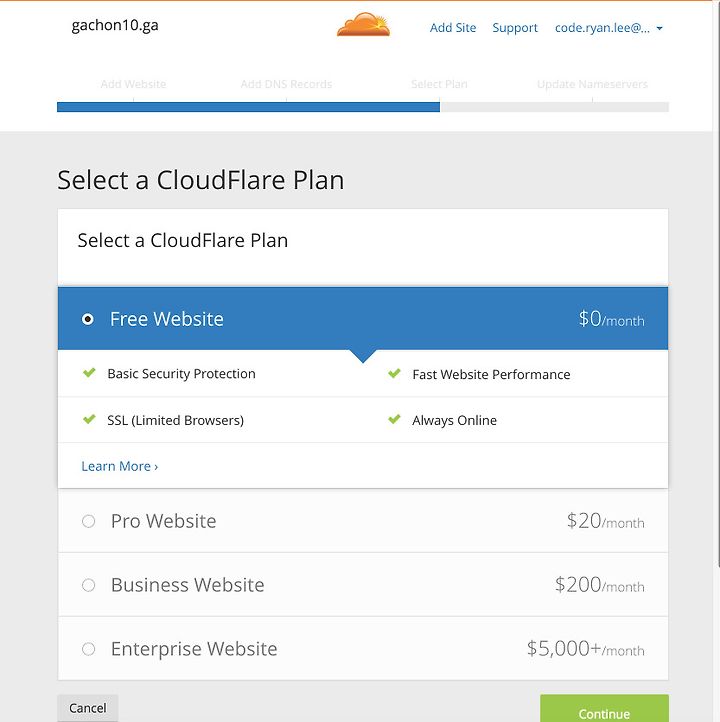720x722 pixels.
Task: Select the Business Website radio option
Action: 88,585
